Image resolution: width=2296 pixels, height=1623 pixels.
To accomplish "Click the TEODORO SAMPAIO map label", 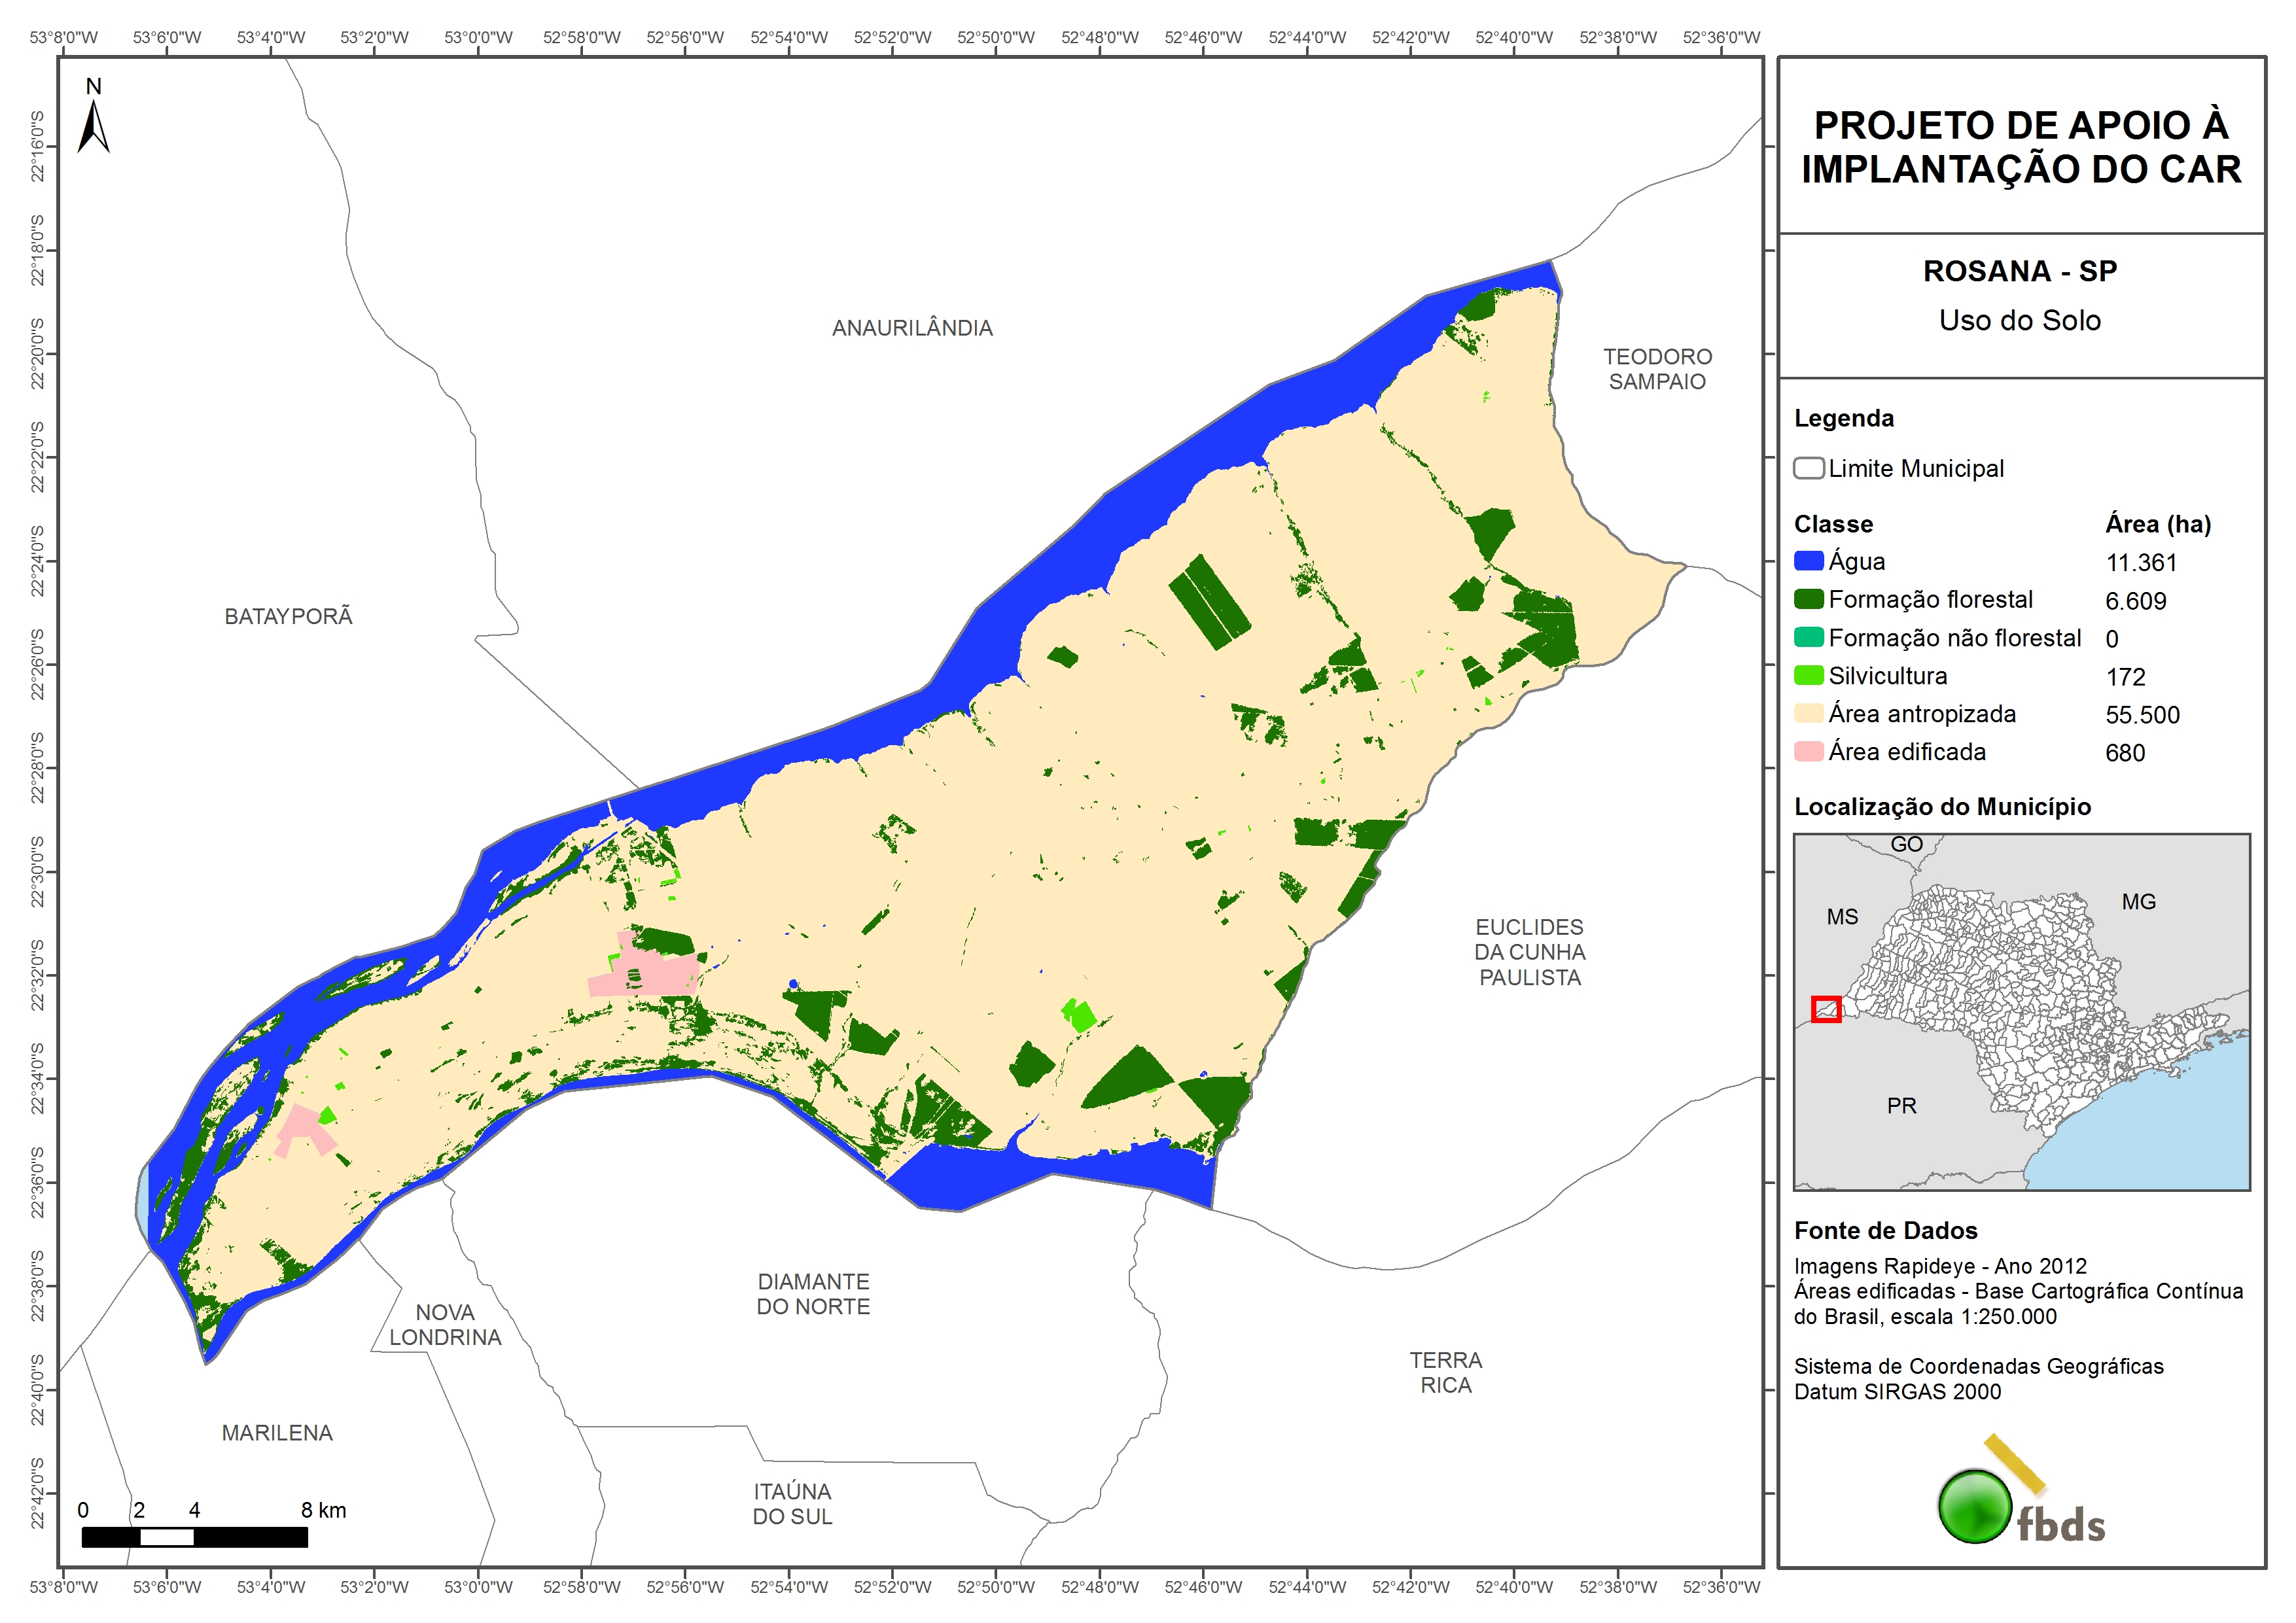I will 1657,369.
